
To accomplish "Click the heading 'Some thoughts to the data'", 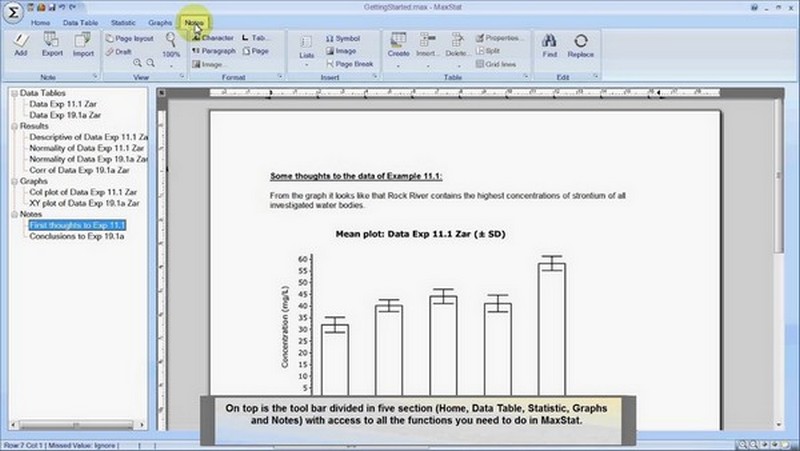I will click(356, 176).
